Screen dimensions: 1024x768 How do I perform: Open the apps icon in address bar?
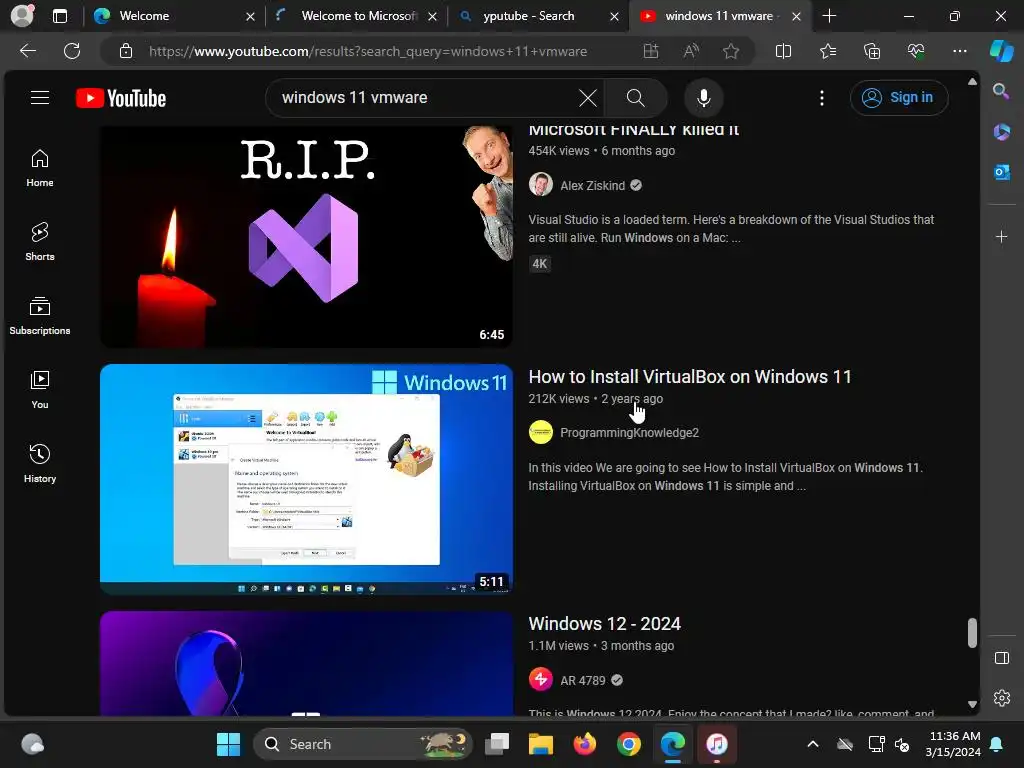(650, 51)
